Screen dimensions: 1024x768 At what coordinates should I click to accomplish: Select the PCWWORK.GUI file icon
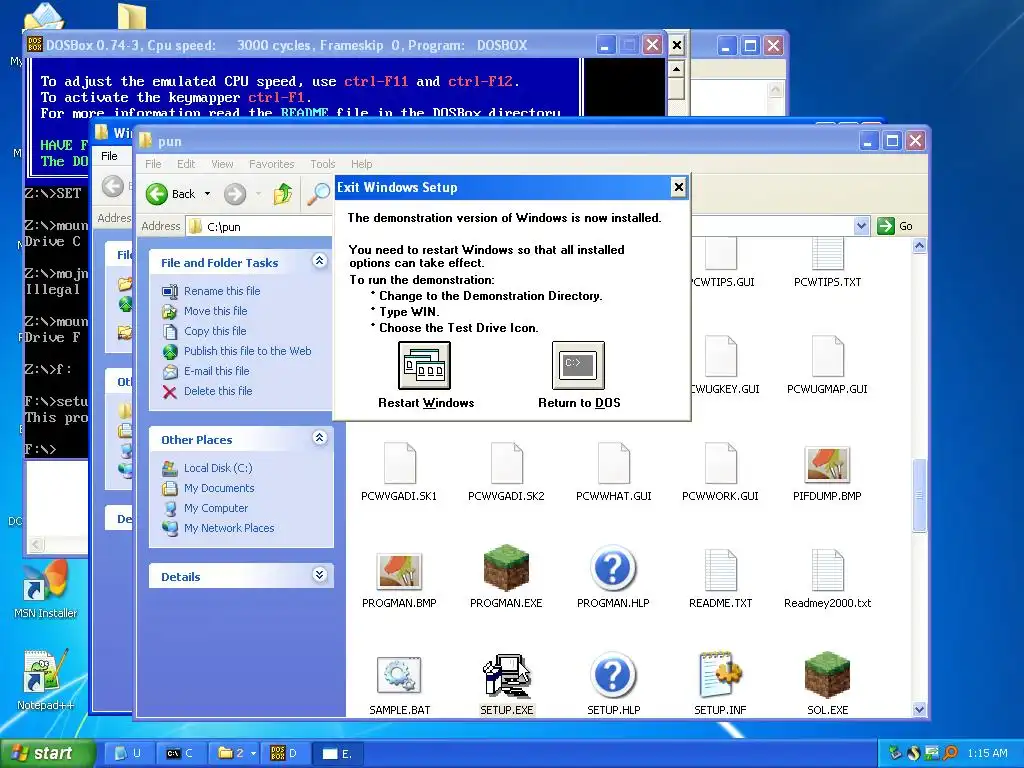point(721,462)
